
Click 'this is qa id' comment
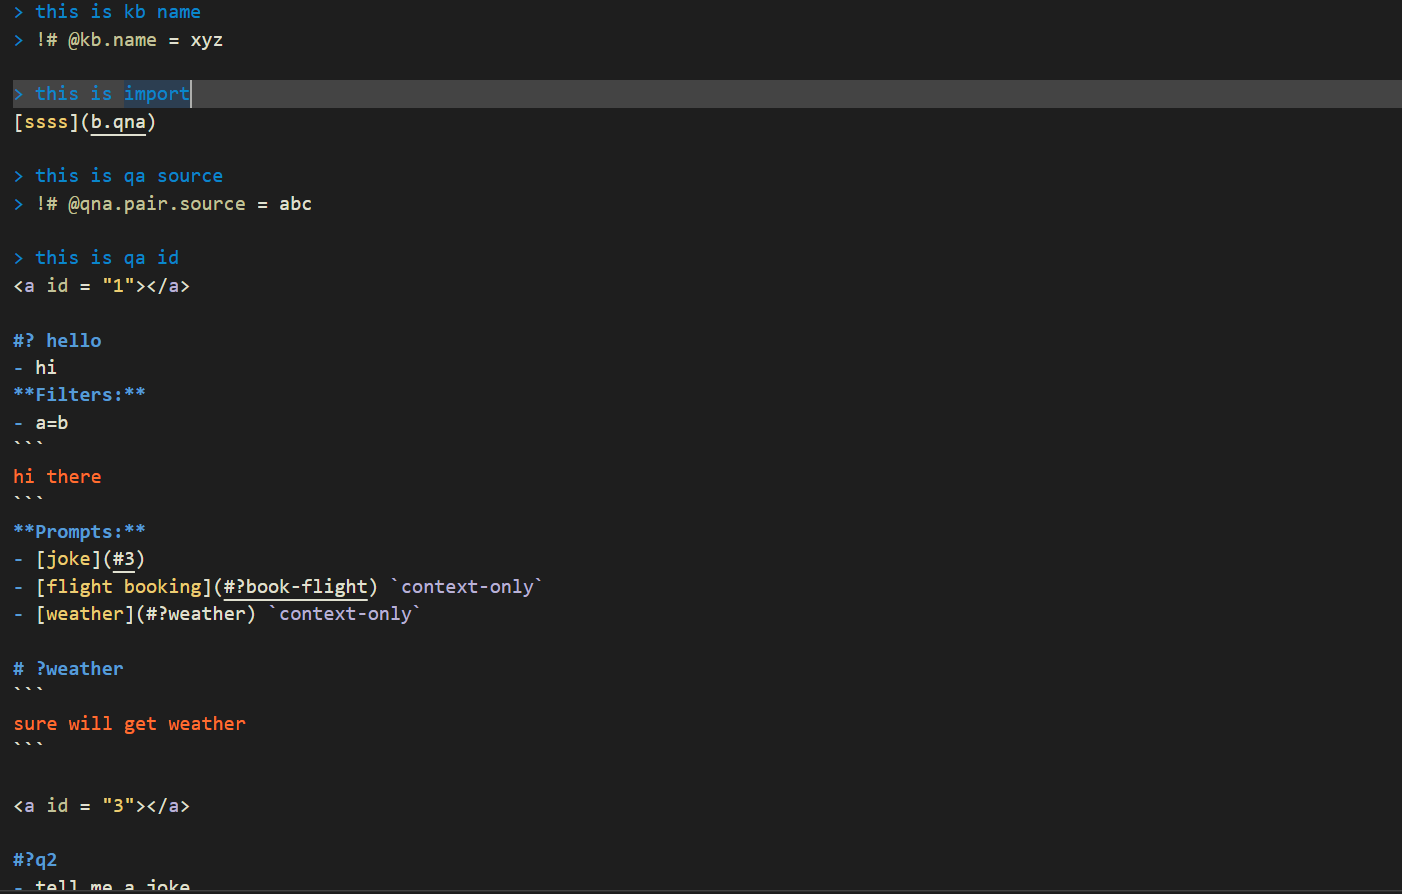pos(96,258)
